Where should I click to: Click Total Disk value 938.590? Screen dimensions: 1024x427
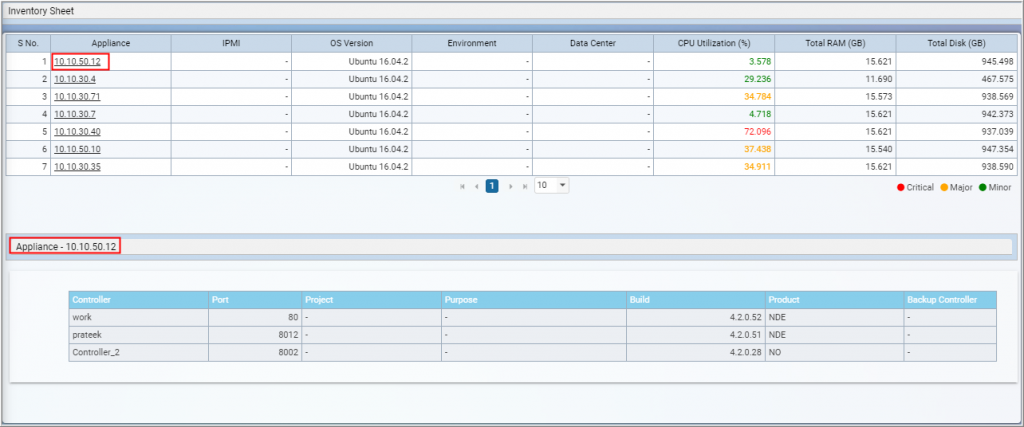997,167
